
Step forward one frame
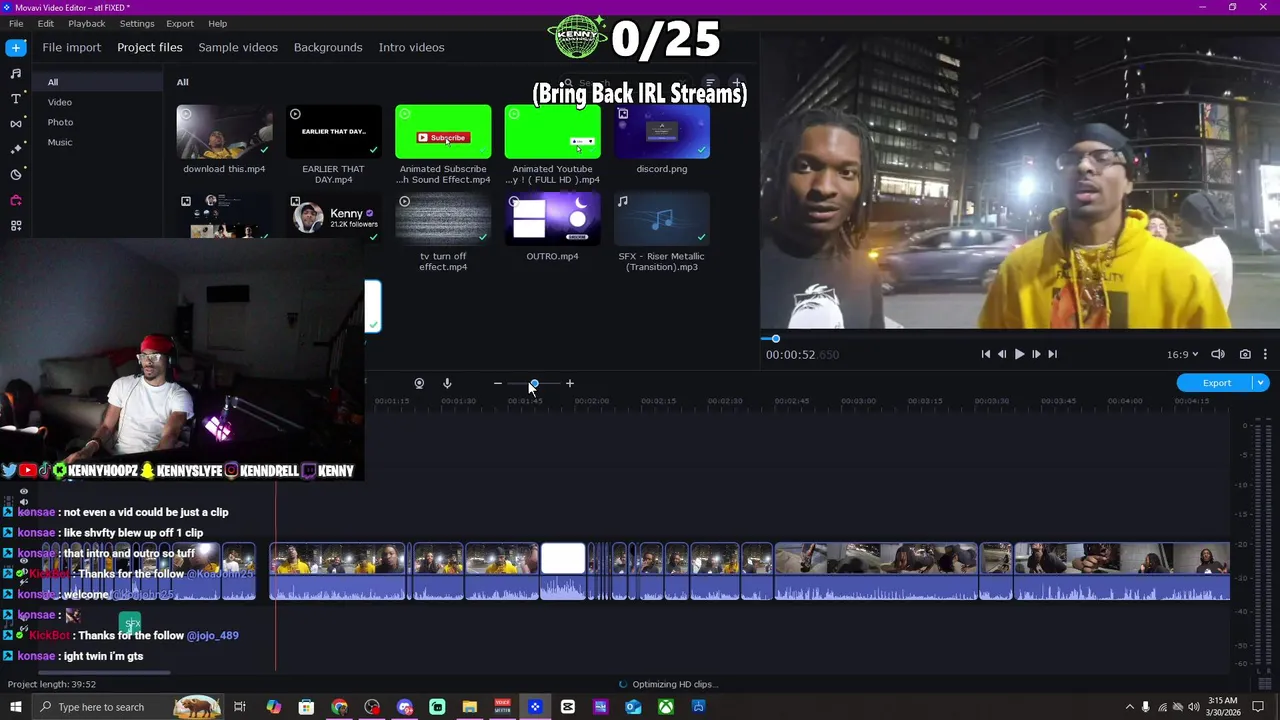click(1036, 354)
